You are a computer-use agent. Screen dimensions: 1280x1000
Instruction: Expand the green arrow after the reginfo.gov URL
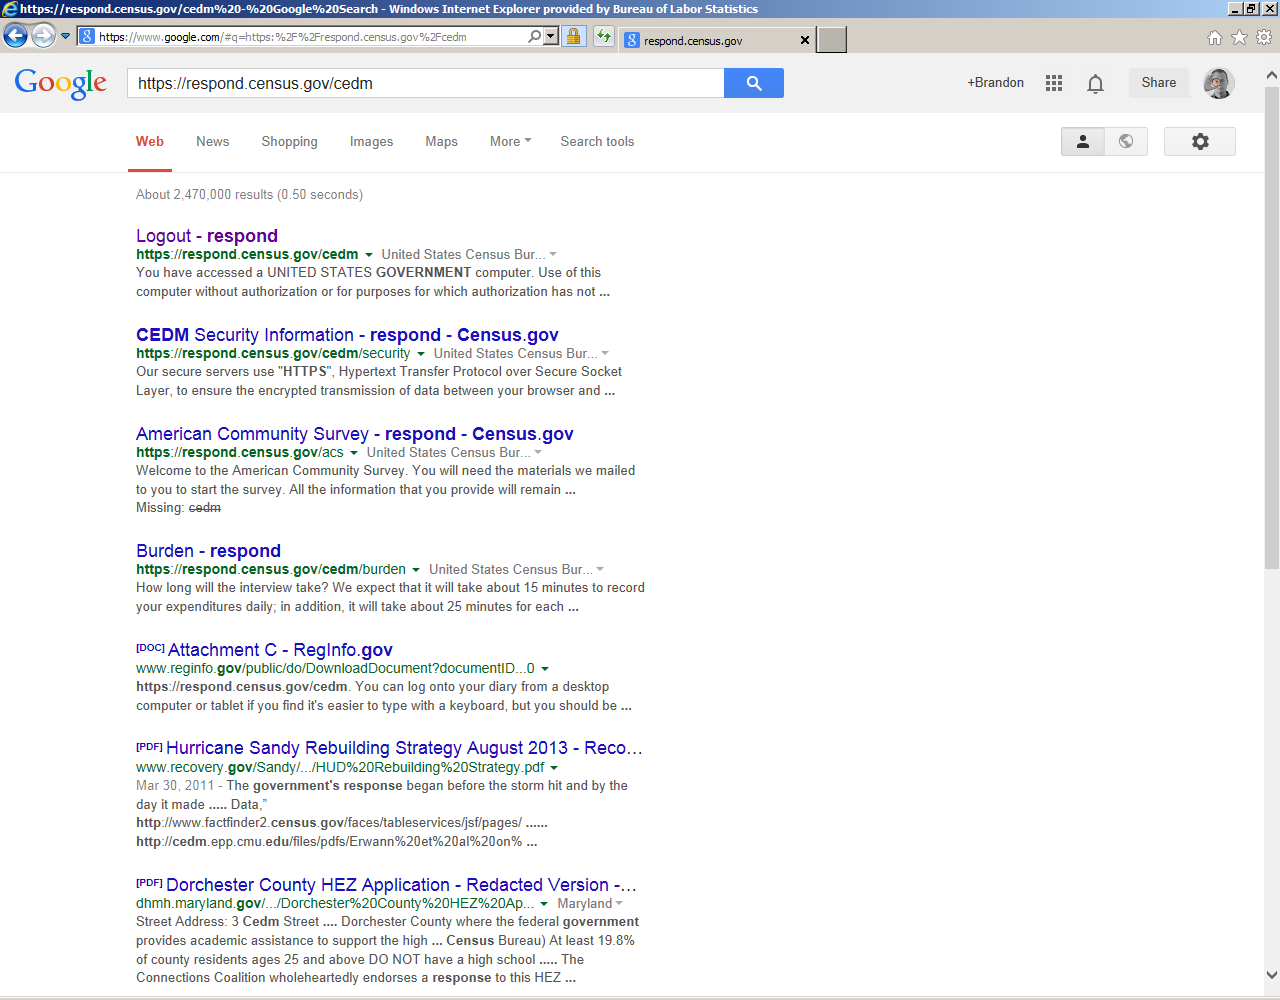[545, 669]
